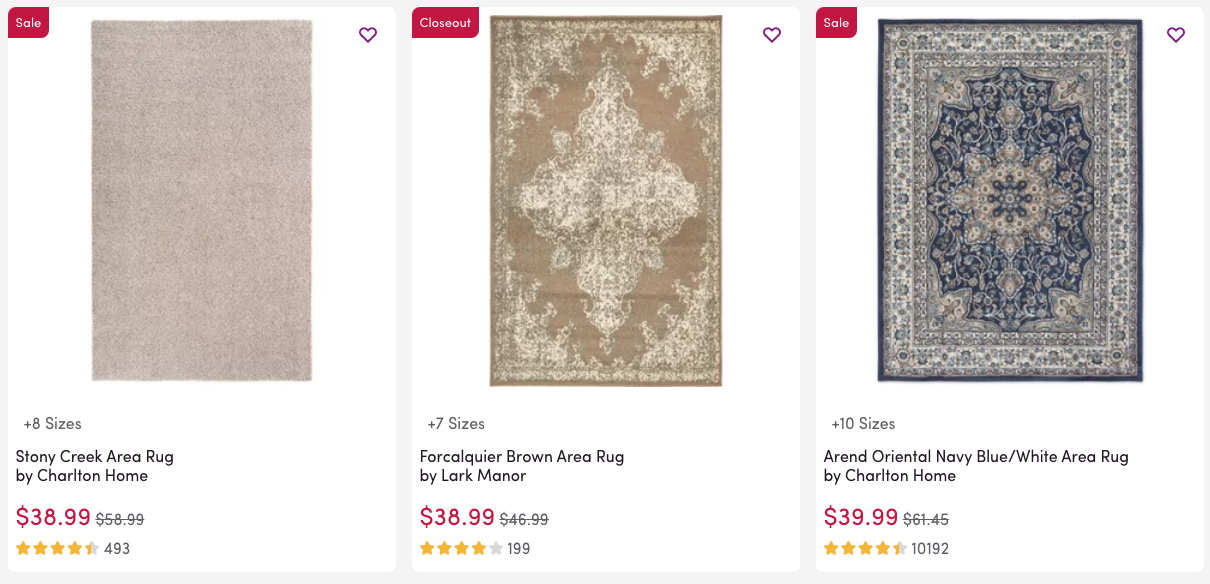Show the +7 Sizes for Forcalquier rug

[456, 423]
